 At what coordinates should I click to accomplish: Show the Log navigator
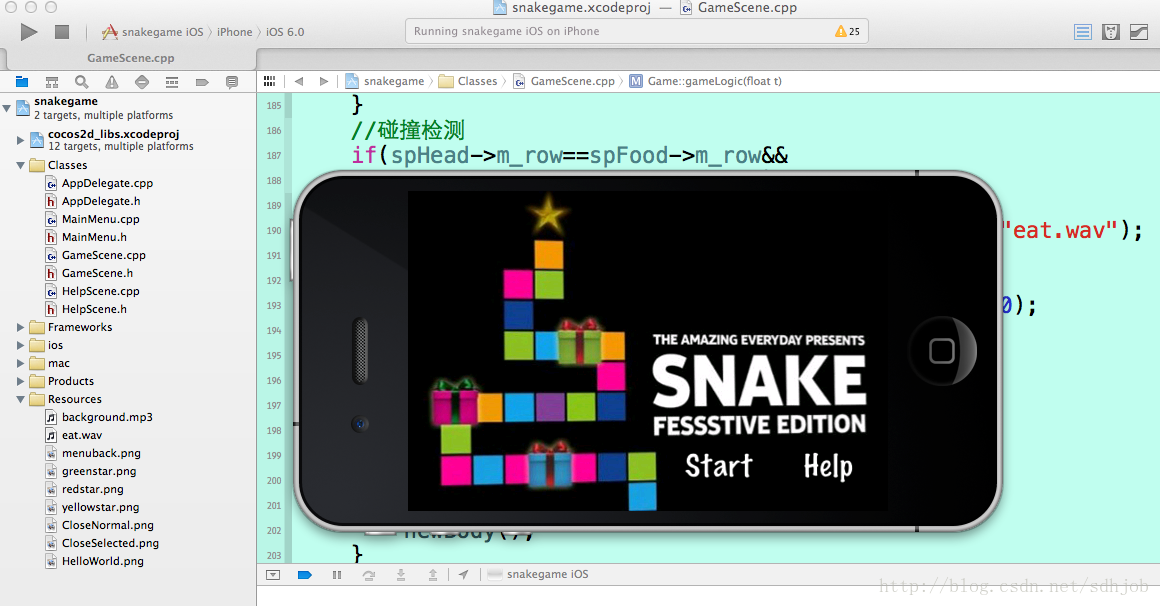pos(232,82)
